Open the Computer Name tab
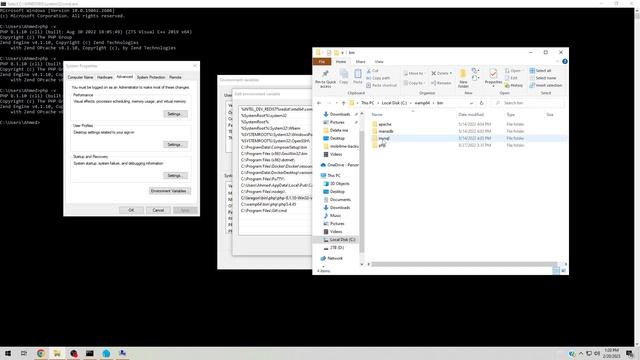This screenshot has width=640, height=360. [x=80, y=77]
